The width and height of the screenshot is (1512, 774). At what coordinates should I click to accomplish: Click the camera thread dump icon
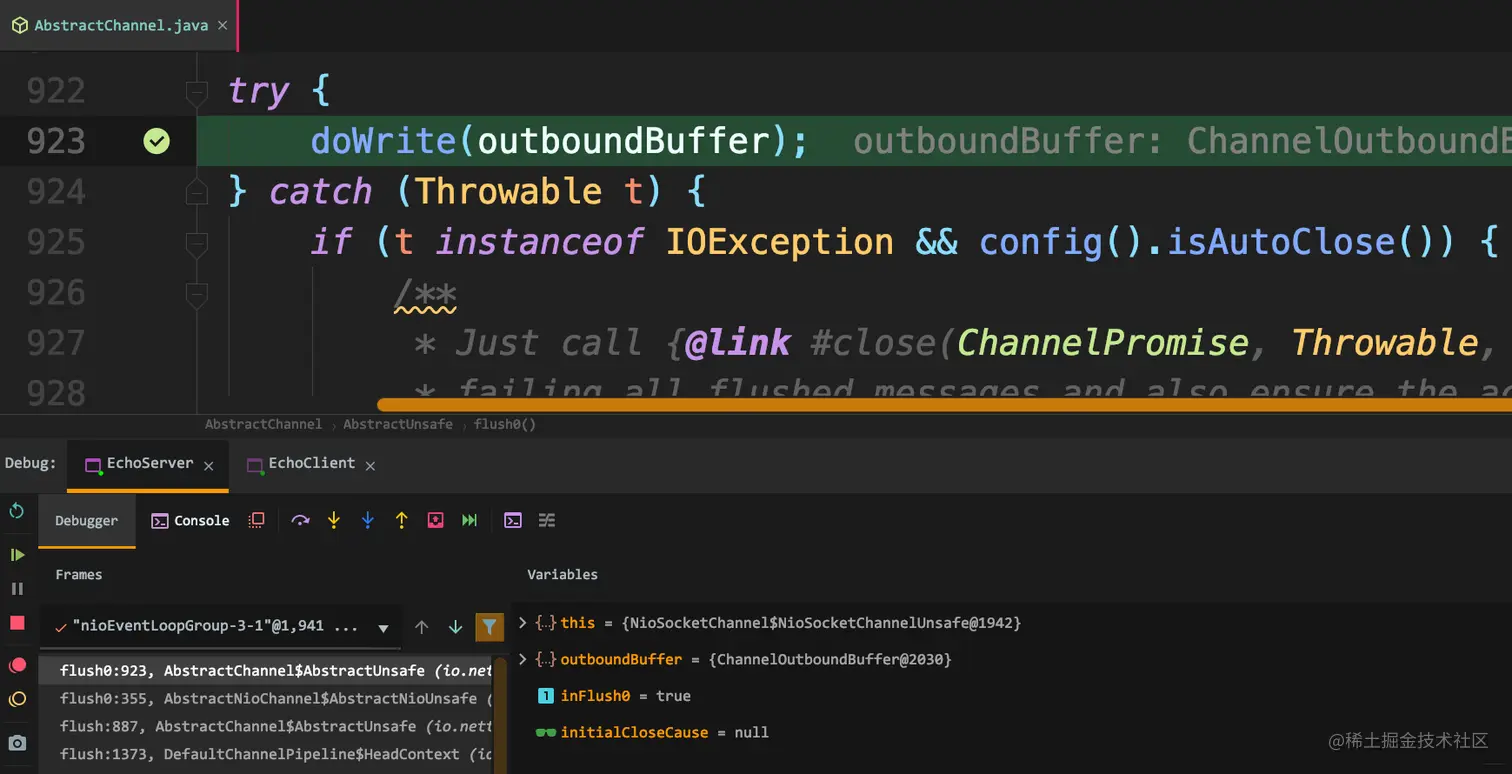click(x=17, y=743)
